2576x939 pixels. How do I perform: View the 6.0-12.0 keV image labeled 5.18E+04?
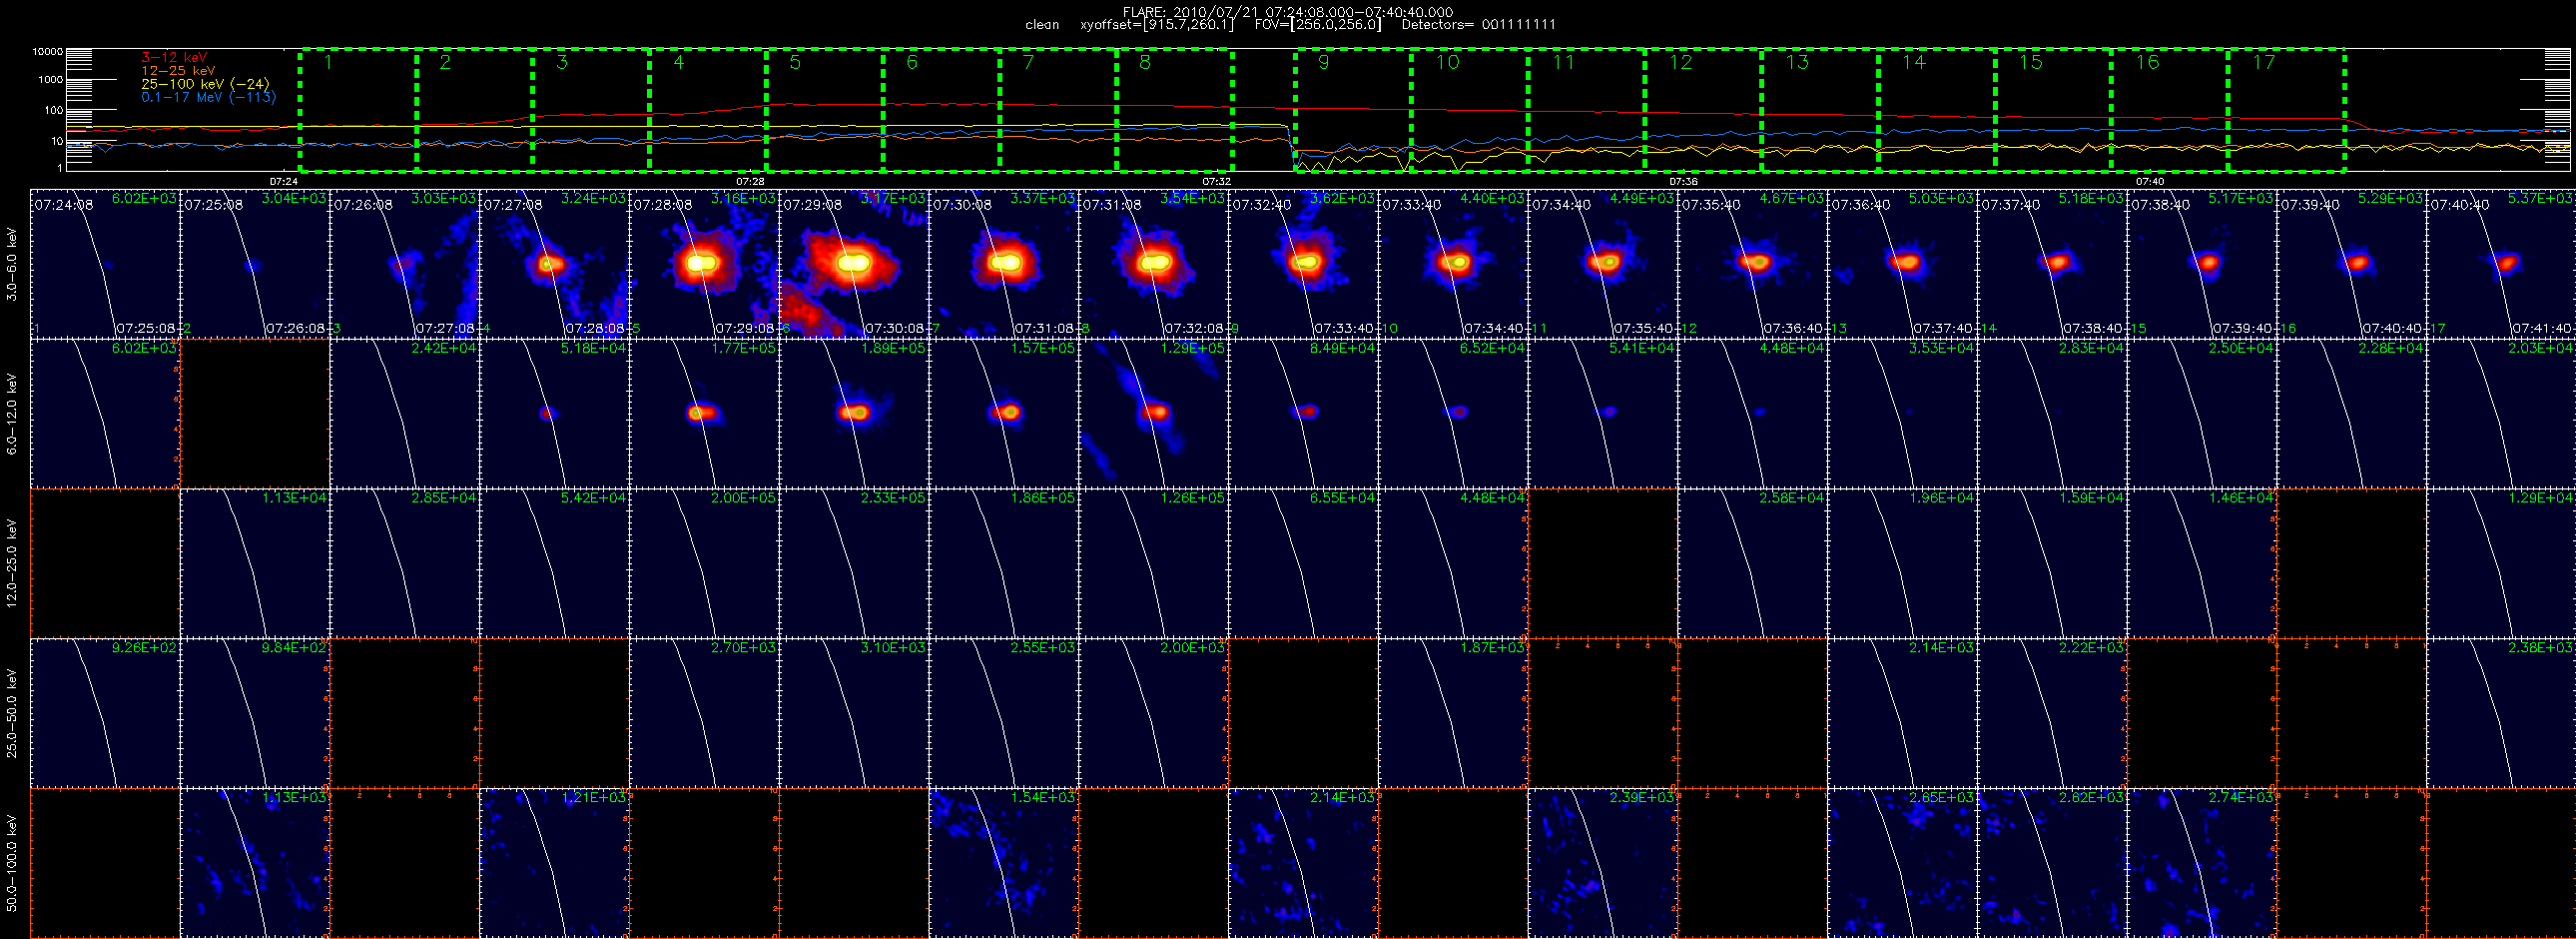555,413
